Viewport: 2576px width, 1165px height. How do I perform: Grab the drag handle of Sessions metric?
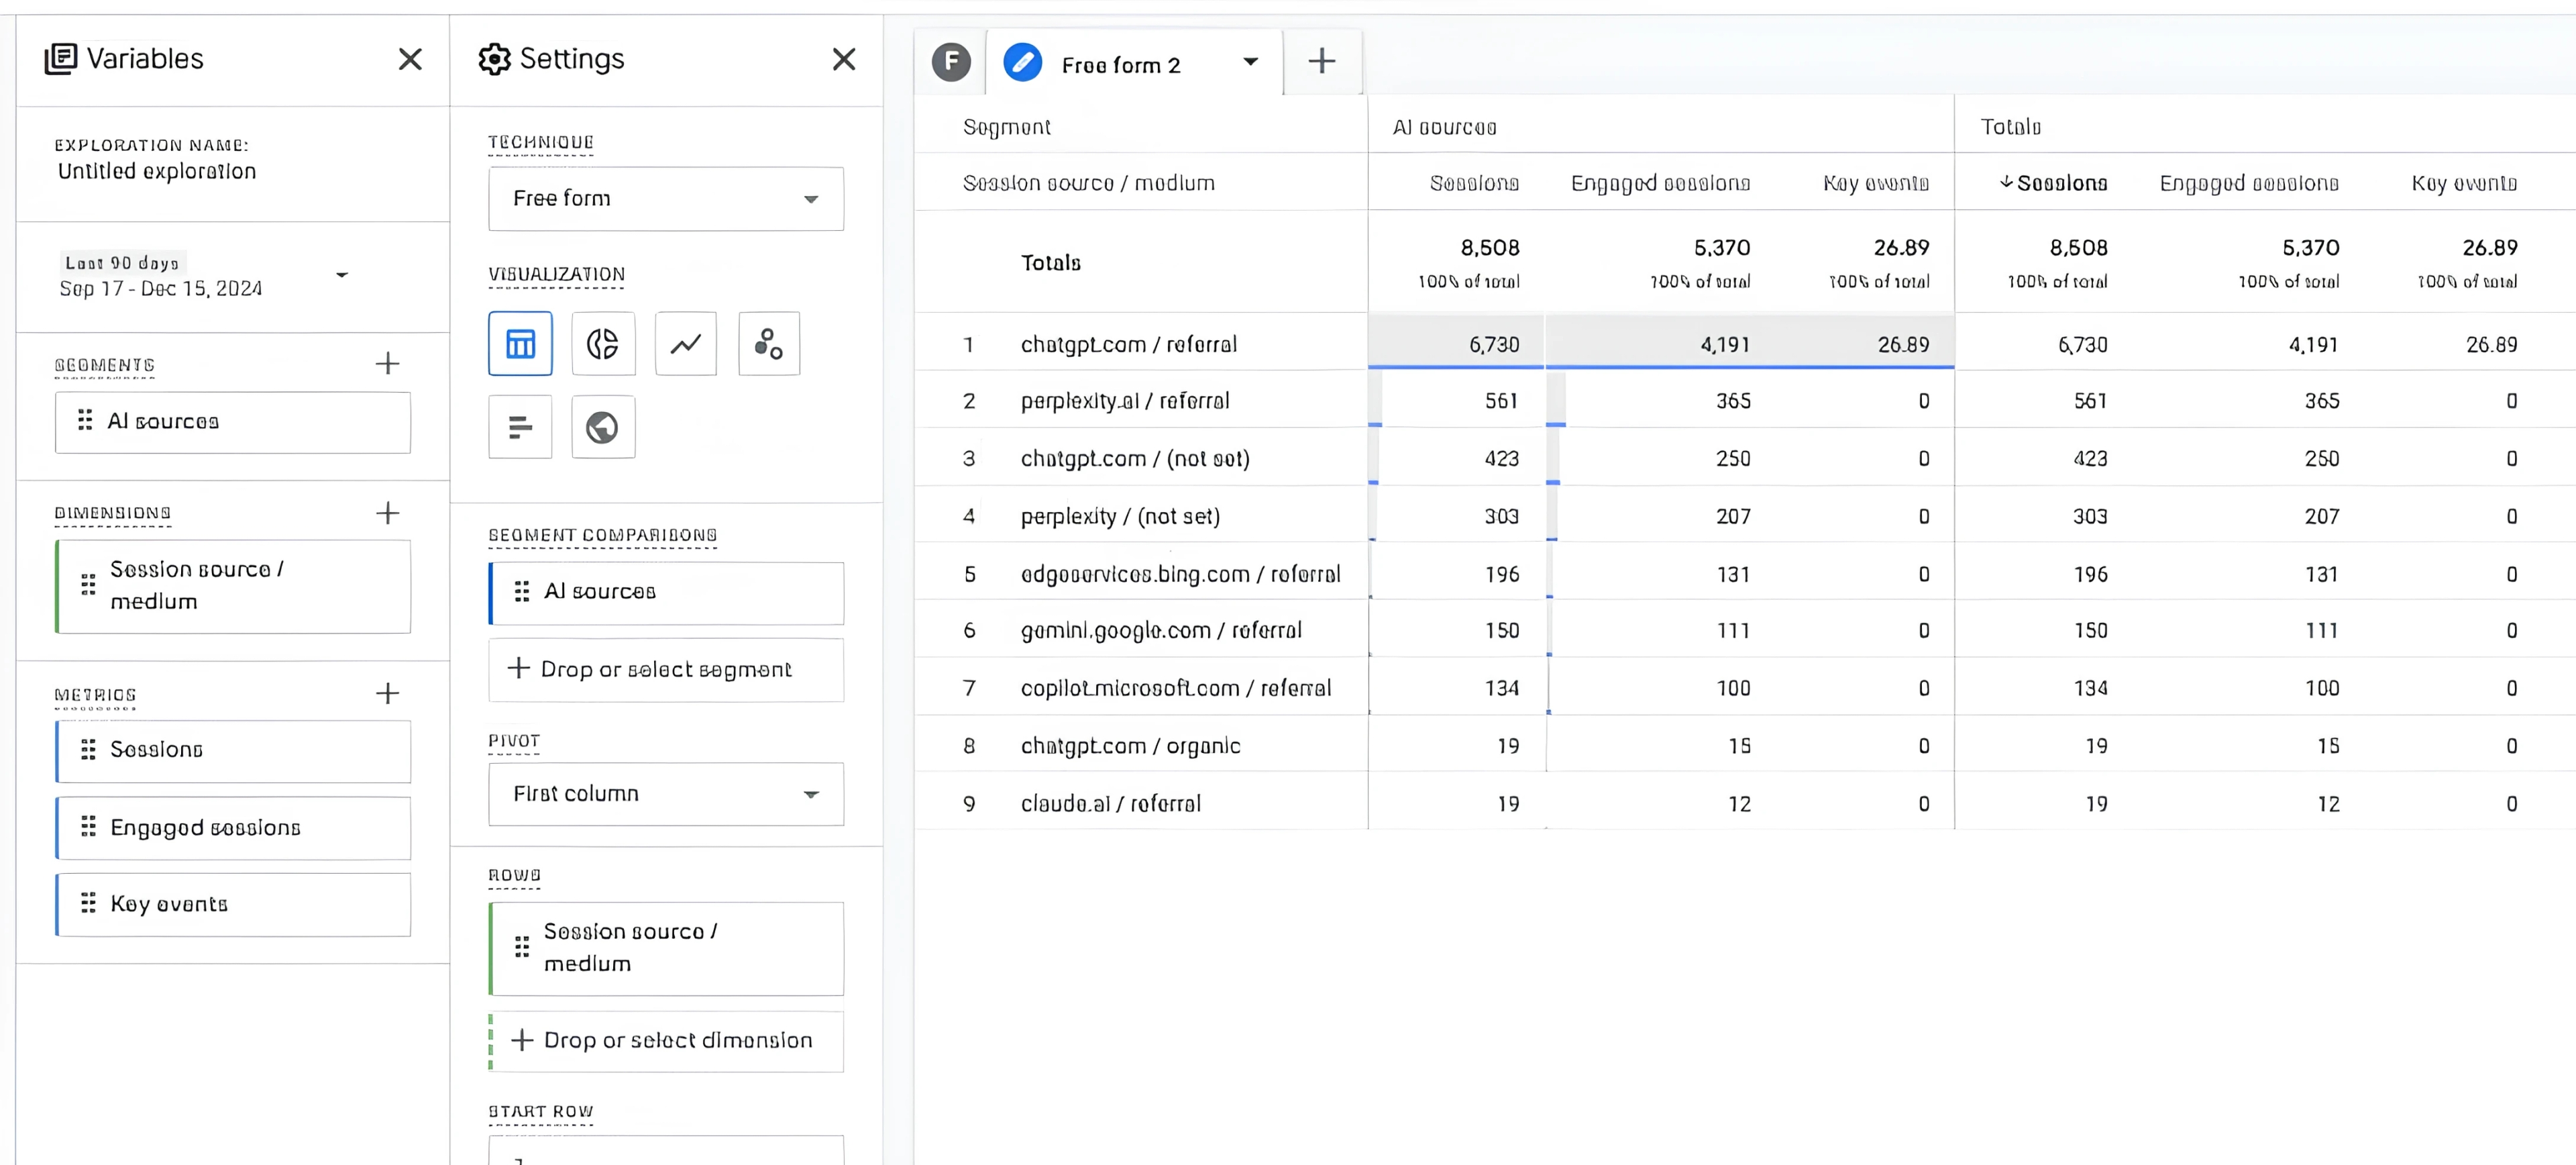click(x=88, y=749)
